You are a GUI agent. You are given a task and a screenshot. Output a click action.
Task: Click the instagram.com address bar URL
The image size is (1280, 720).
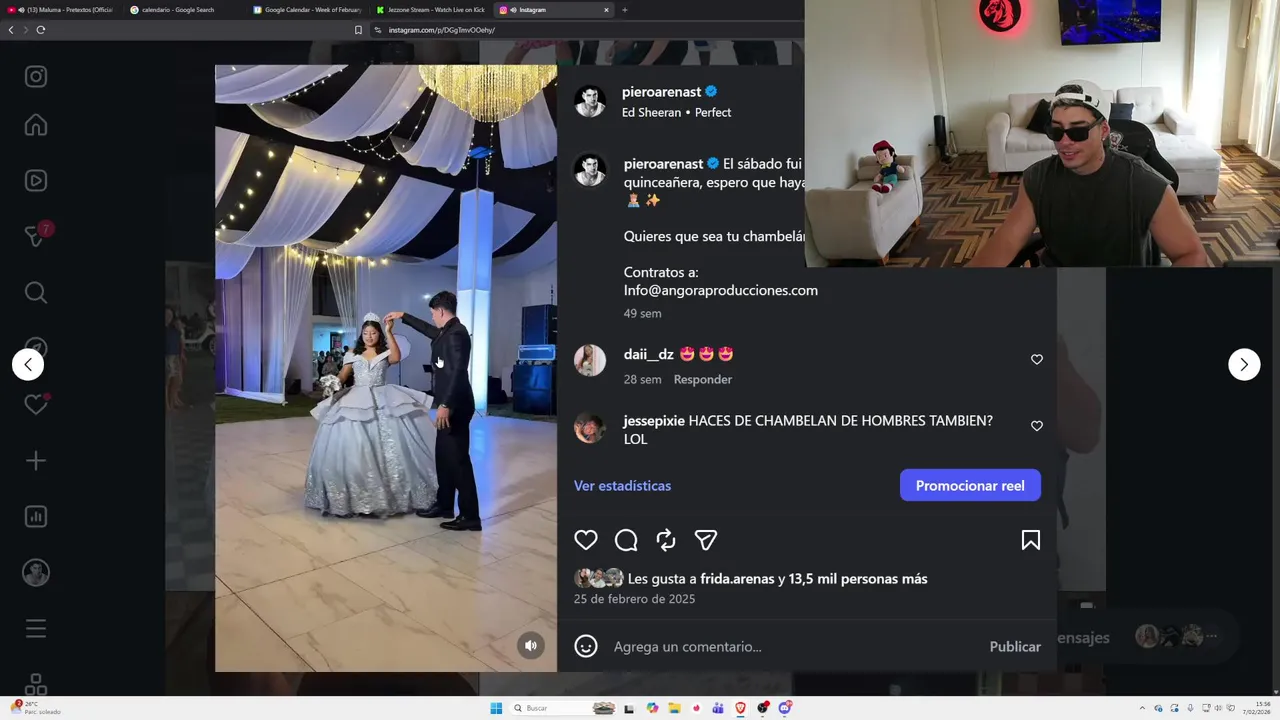(441, 30)
